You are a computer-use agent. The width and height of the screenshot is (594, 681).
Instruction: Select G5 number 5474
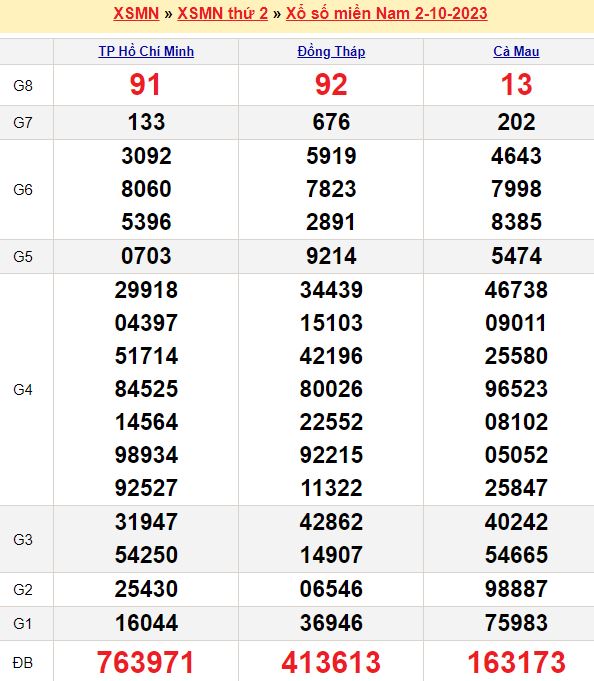pyautogui.click(x=516, y=256)
